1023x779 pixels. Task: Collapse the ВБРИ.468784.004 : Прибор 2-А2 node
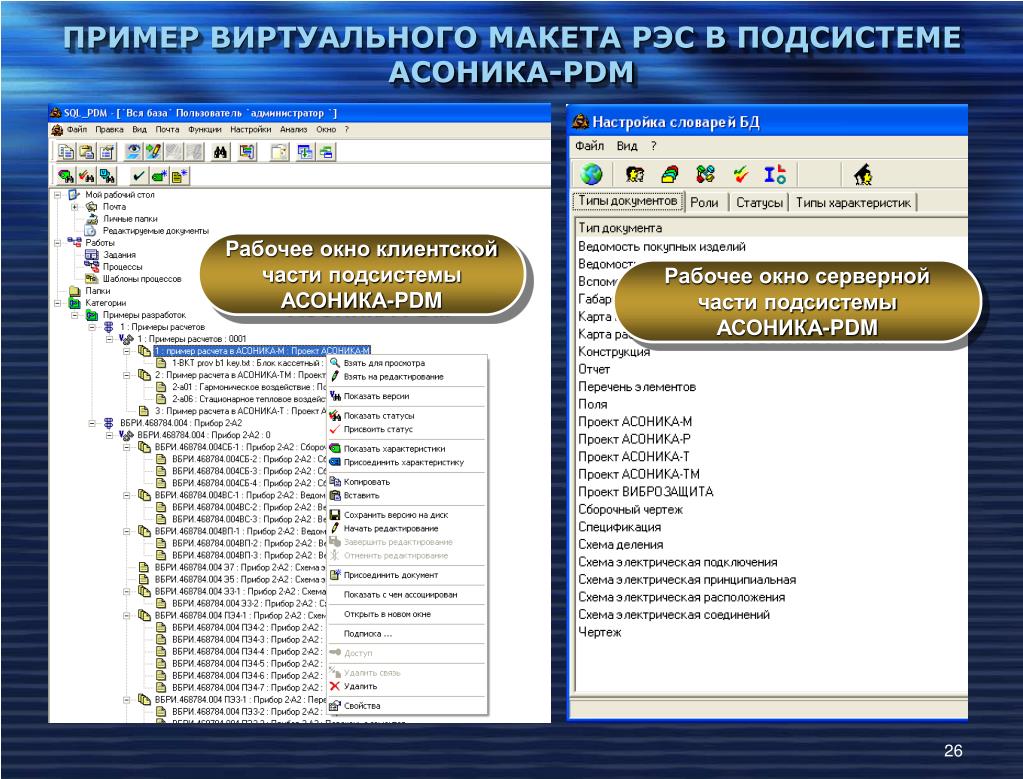click(92, 423)
